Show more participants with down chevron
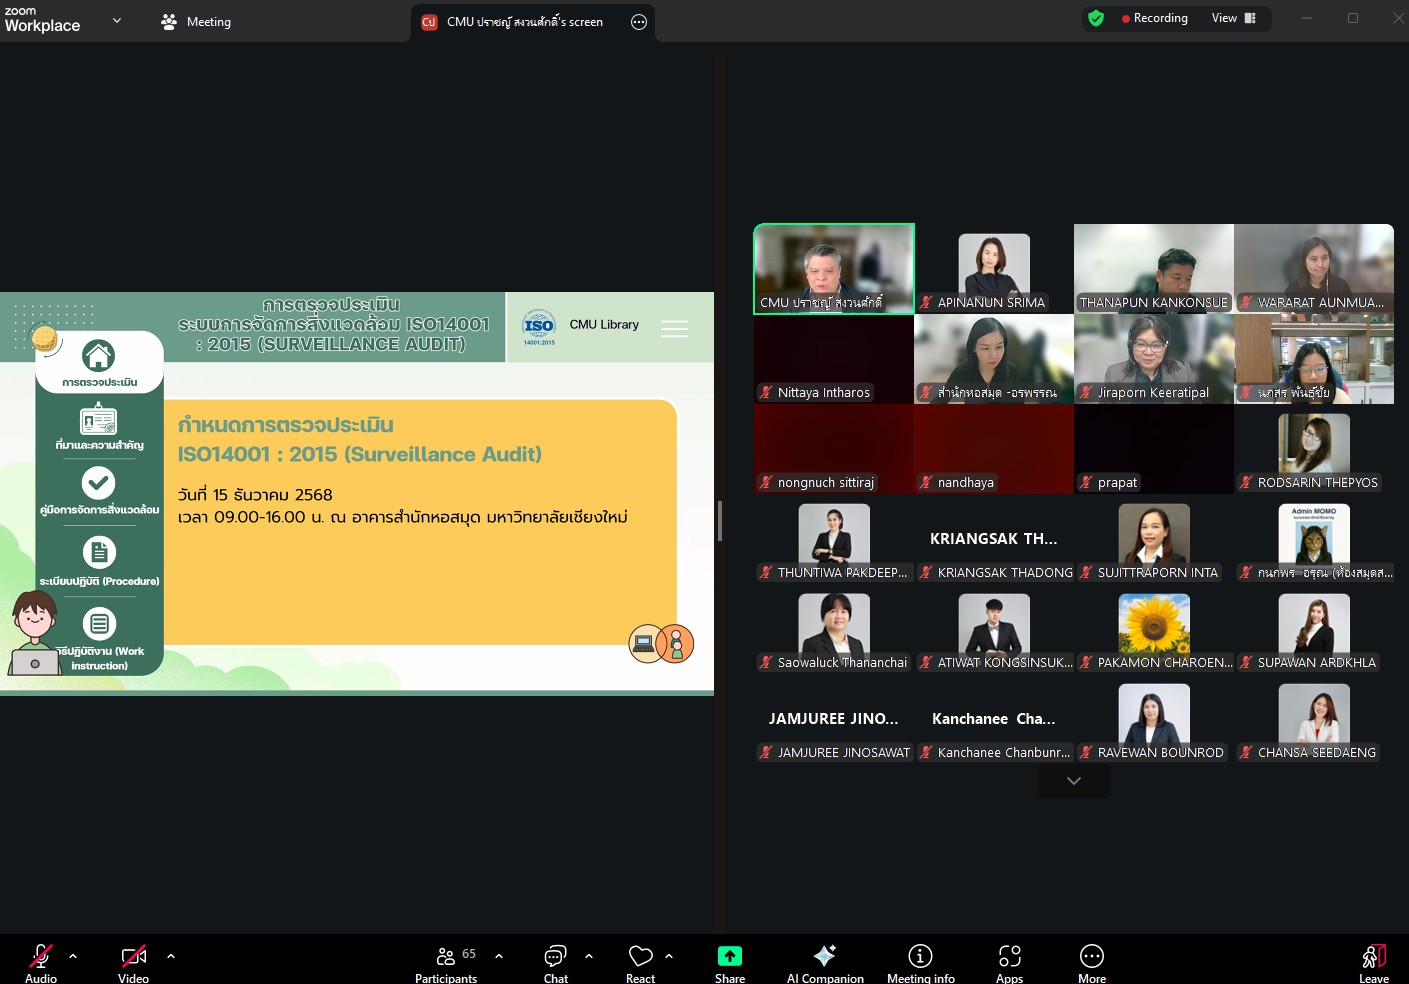The image size is (1409, 984). click(1073, 781)
